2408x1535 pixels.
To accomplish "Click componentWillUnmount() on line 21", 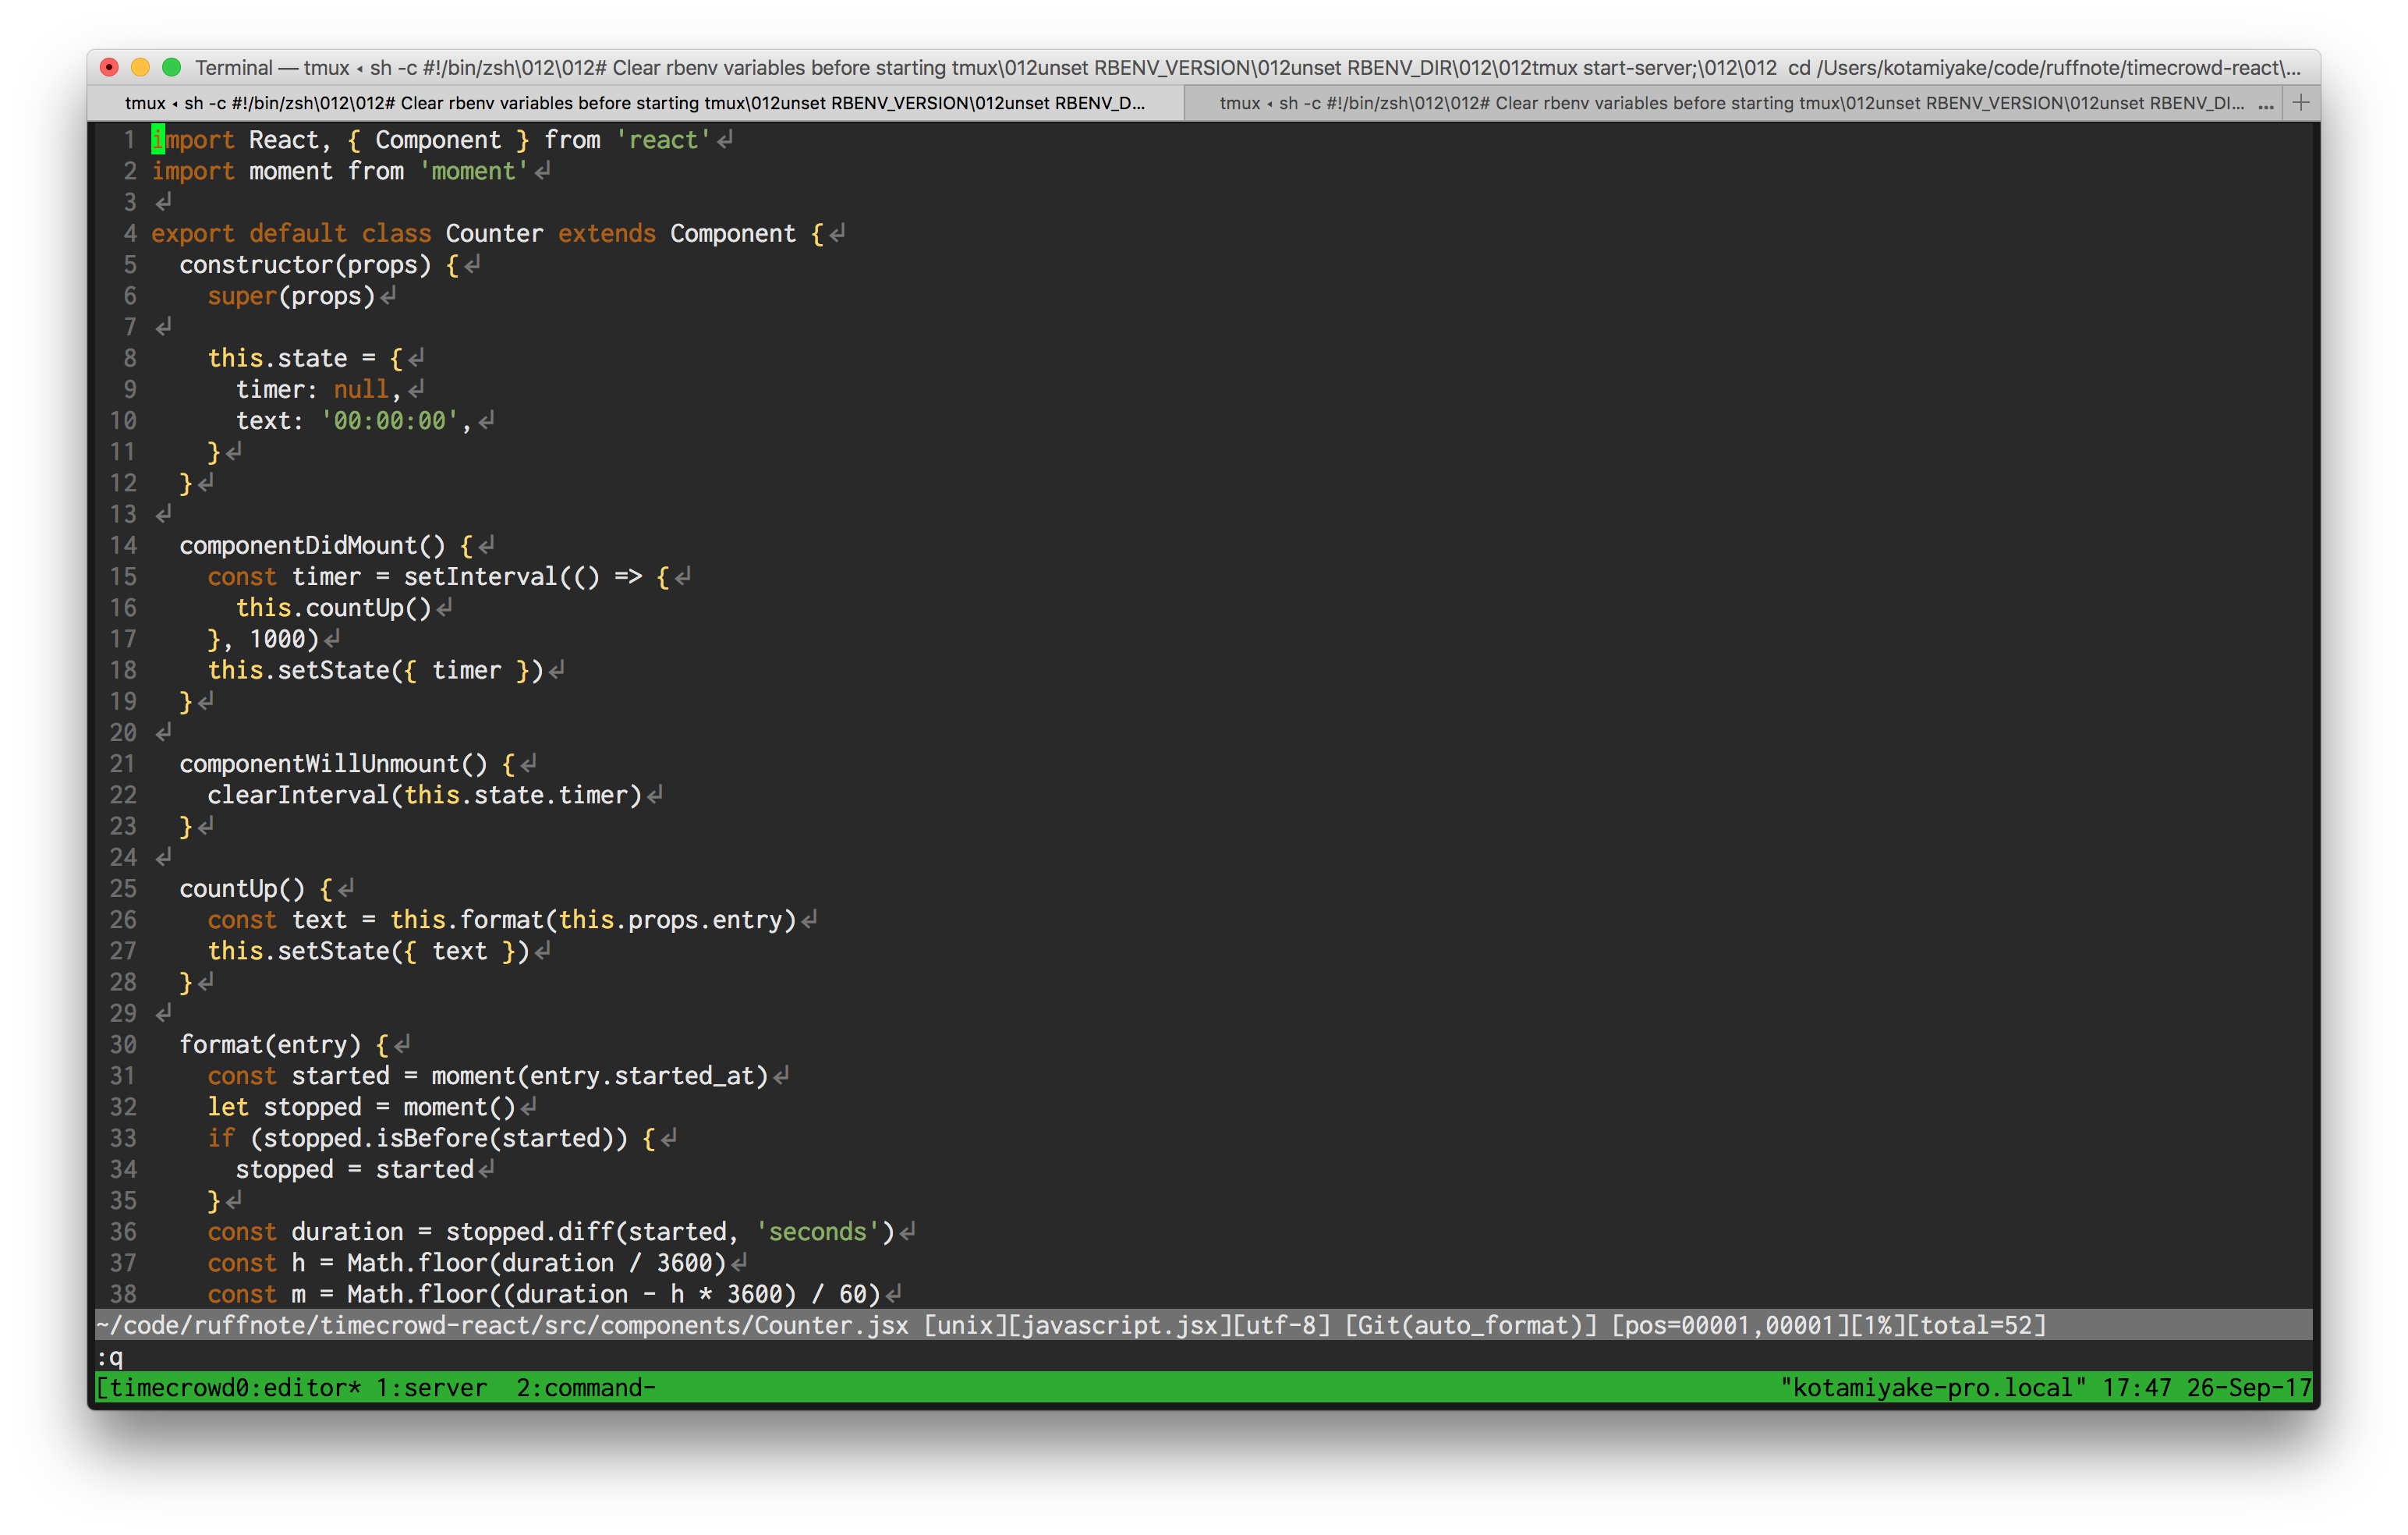I will 333,764.
